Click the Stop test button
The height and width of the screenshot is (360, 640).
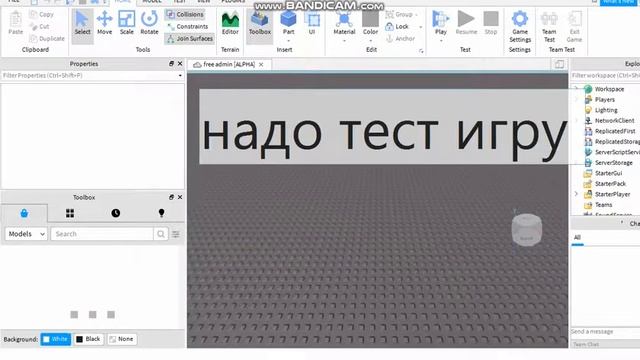[491, 24]
